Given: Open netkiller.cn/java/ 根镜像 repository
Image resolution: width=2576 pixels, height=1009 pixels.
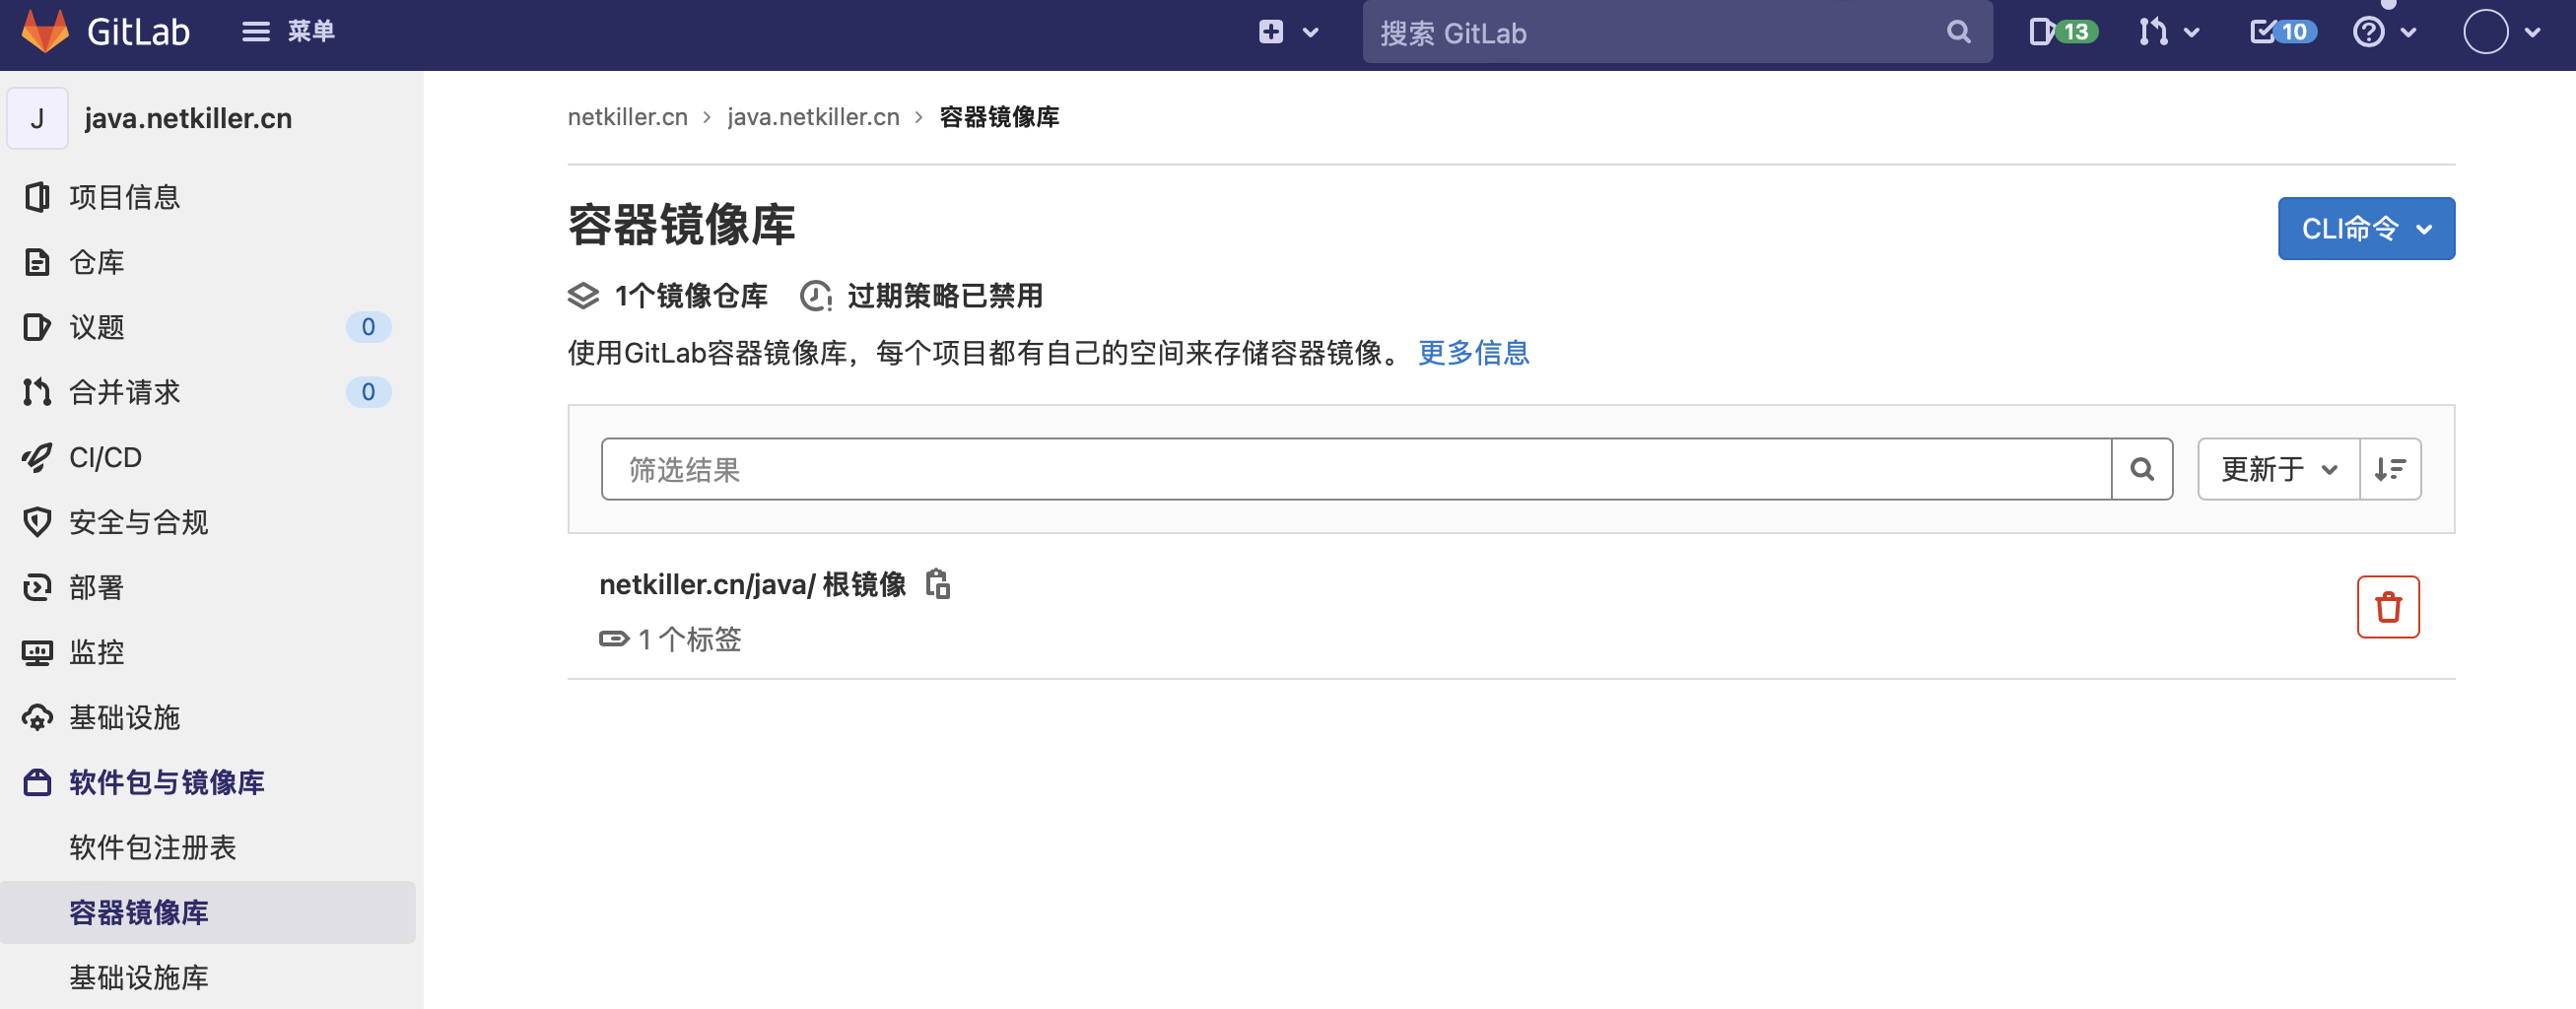Looking at the screenshot, I should pyautogui.click(x=752, y=584).
